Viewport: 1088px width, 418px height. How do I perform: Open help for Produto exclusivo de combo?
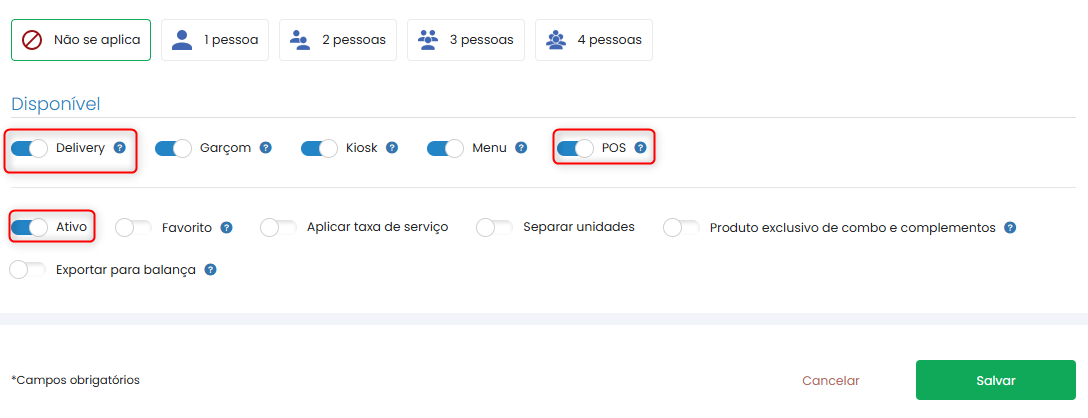point(1010,228)
